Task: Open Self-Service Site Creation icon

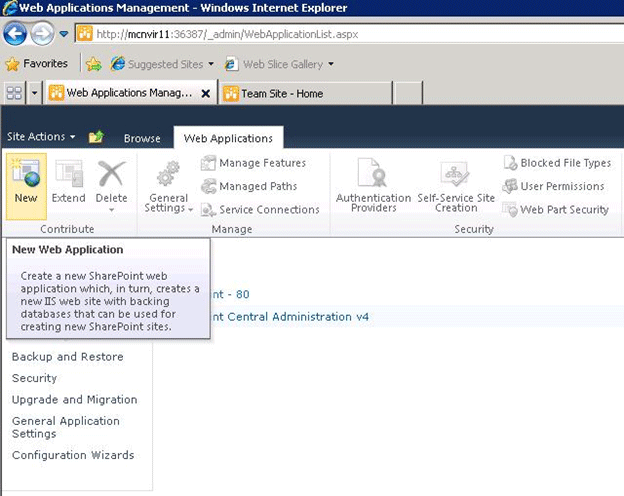Action: pyautogui.click(x=455, y=174)
